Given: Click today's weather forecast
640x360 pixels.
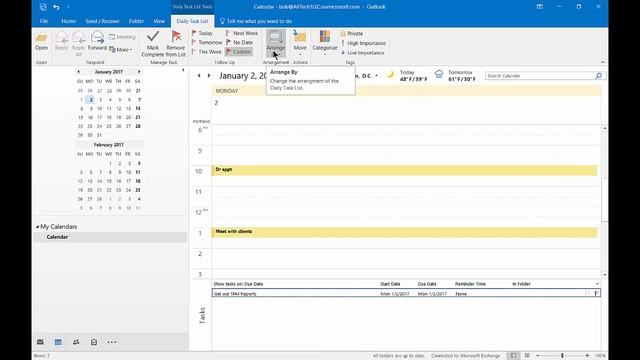Looking at the screenshot, I should [407, 76].
